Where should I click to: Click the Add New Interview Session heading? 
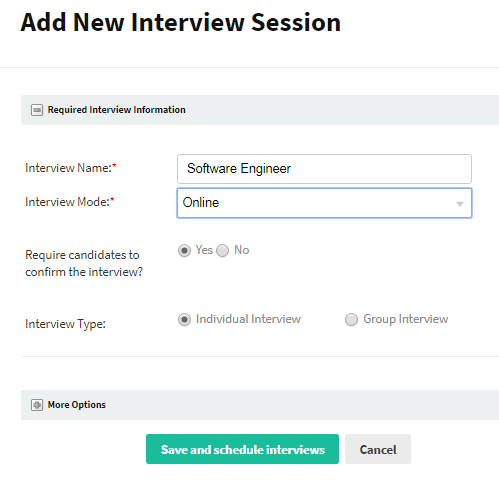point(181,23)
